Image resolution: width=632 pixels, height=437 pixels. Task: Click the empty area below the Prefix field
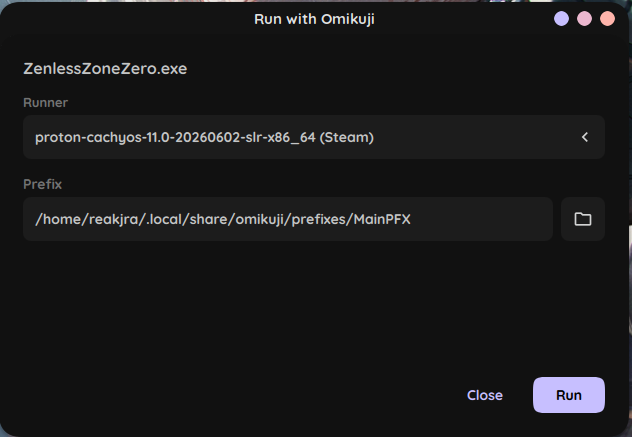click(x=314, y=306)
